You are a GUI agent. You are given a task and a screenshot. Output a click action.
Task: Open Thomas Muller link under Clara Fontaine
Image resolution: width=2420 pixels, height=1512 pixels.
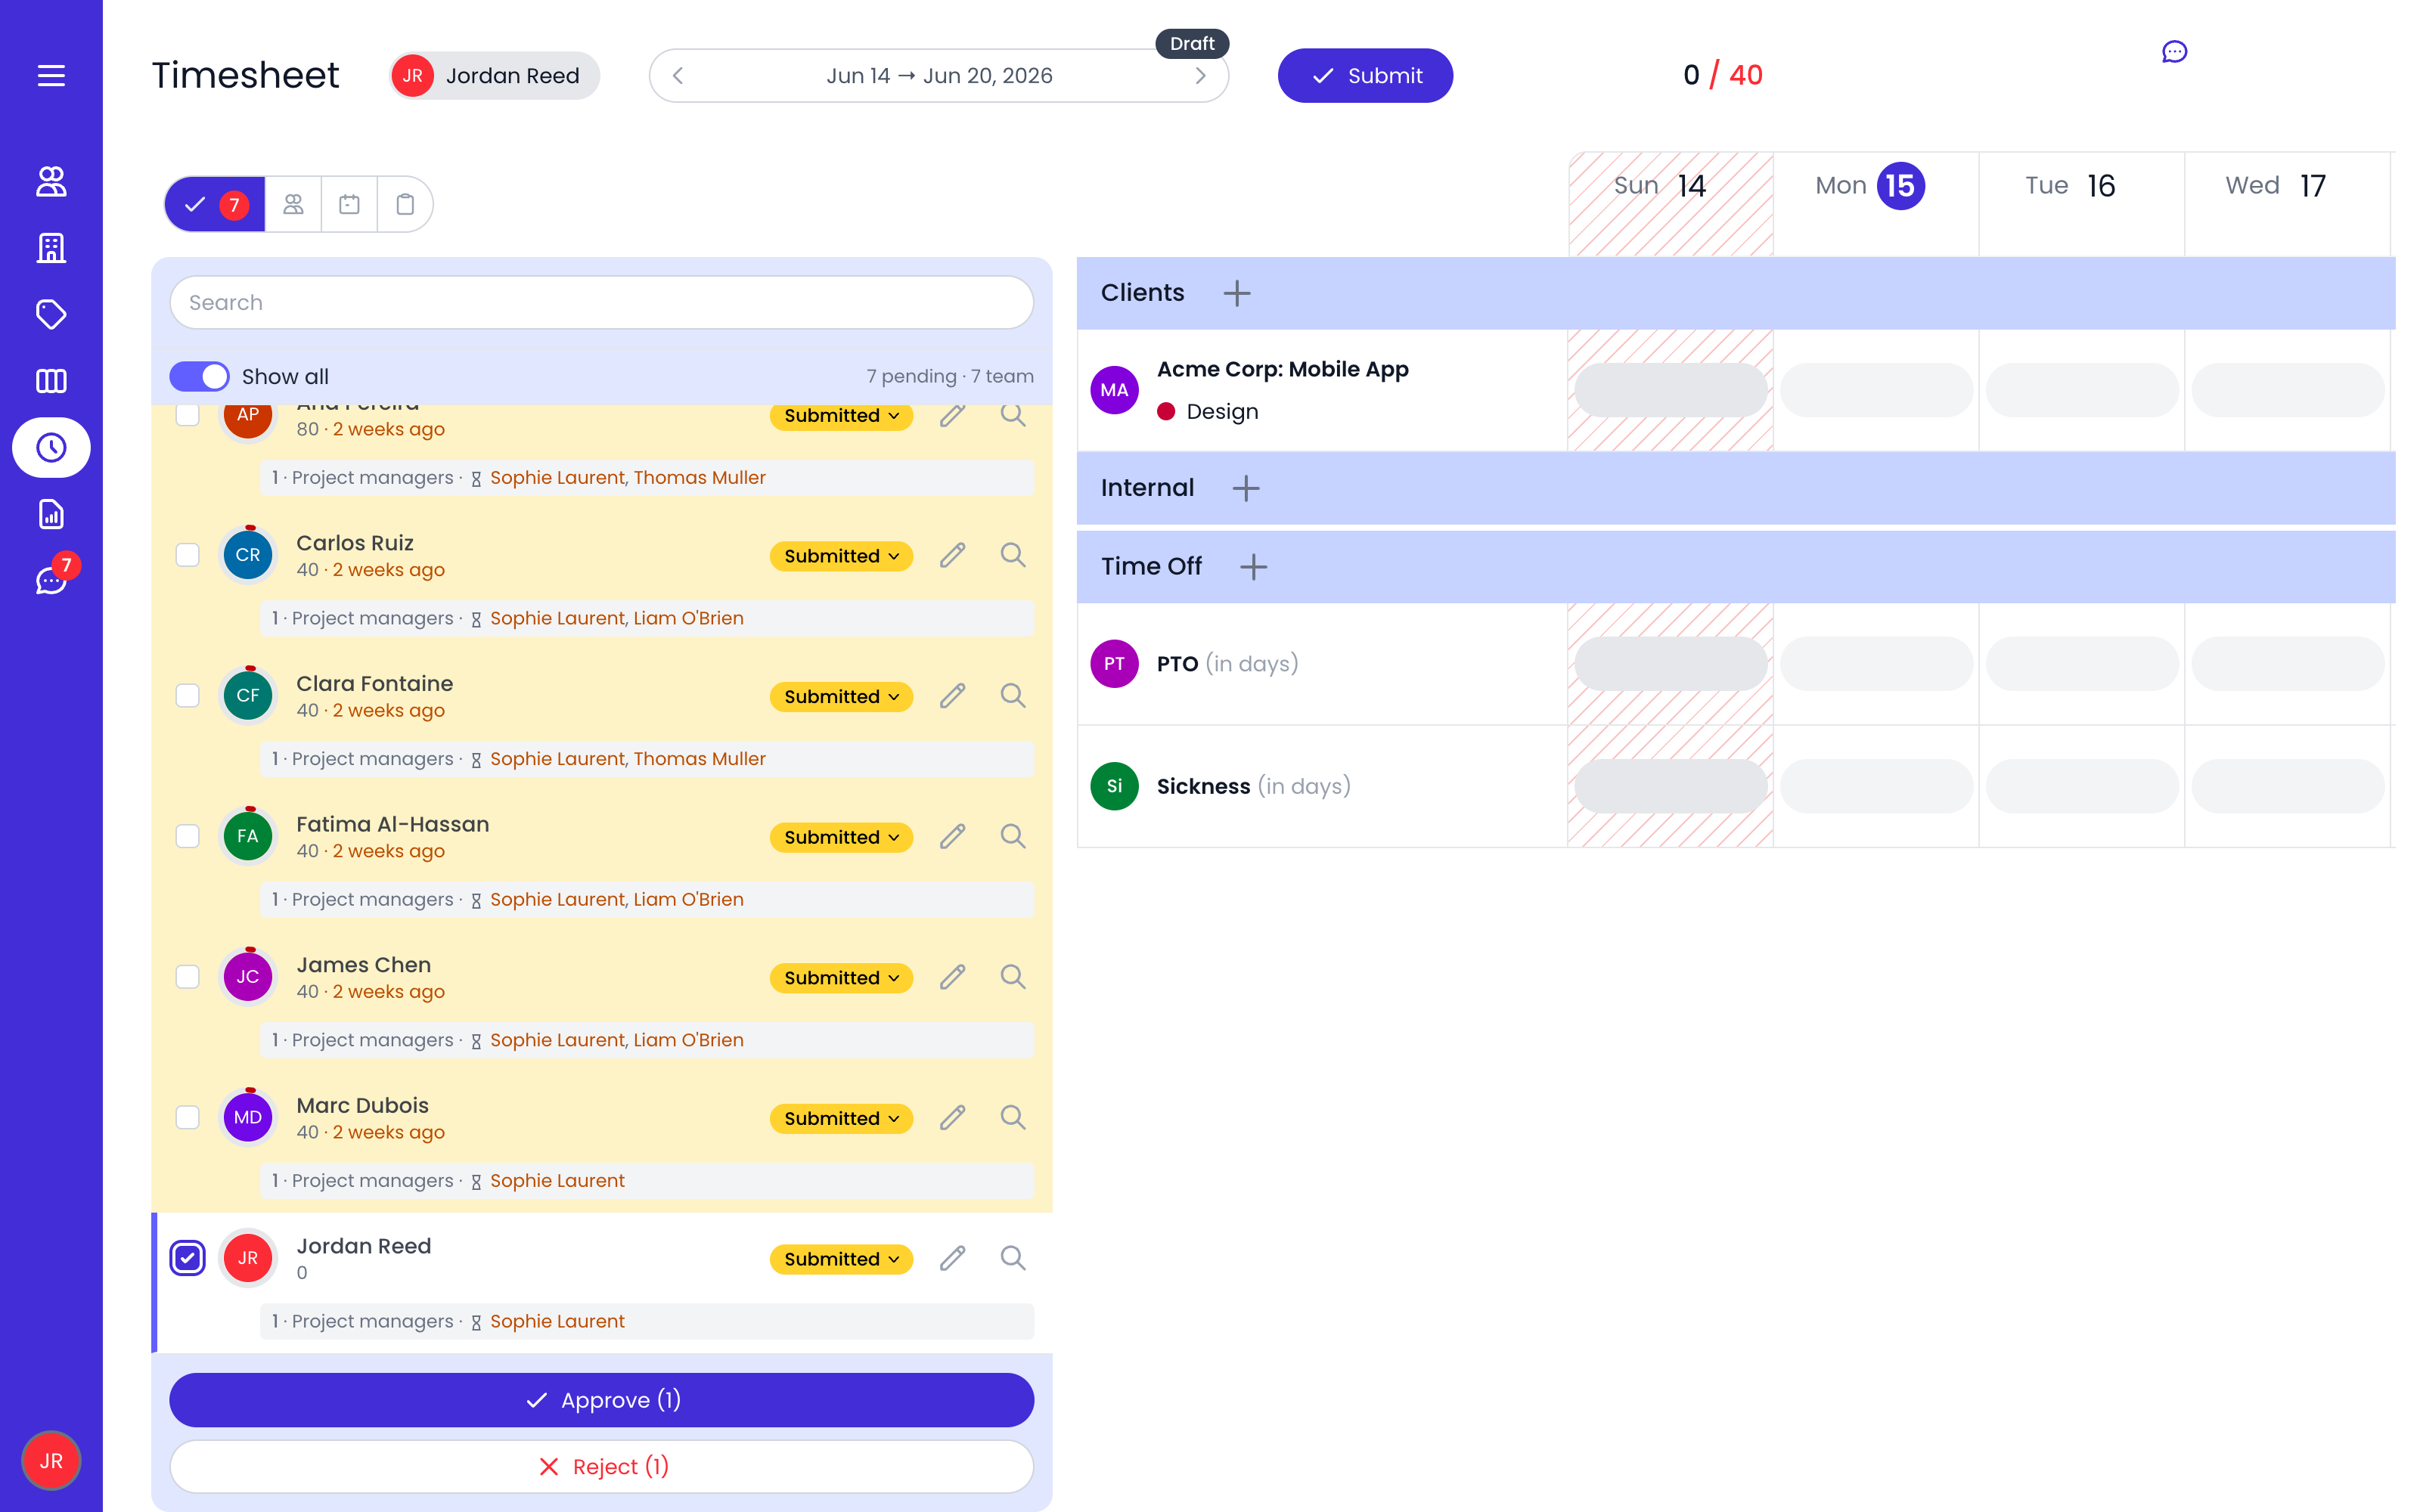point(699,759)
